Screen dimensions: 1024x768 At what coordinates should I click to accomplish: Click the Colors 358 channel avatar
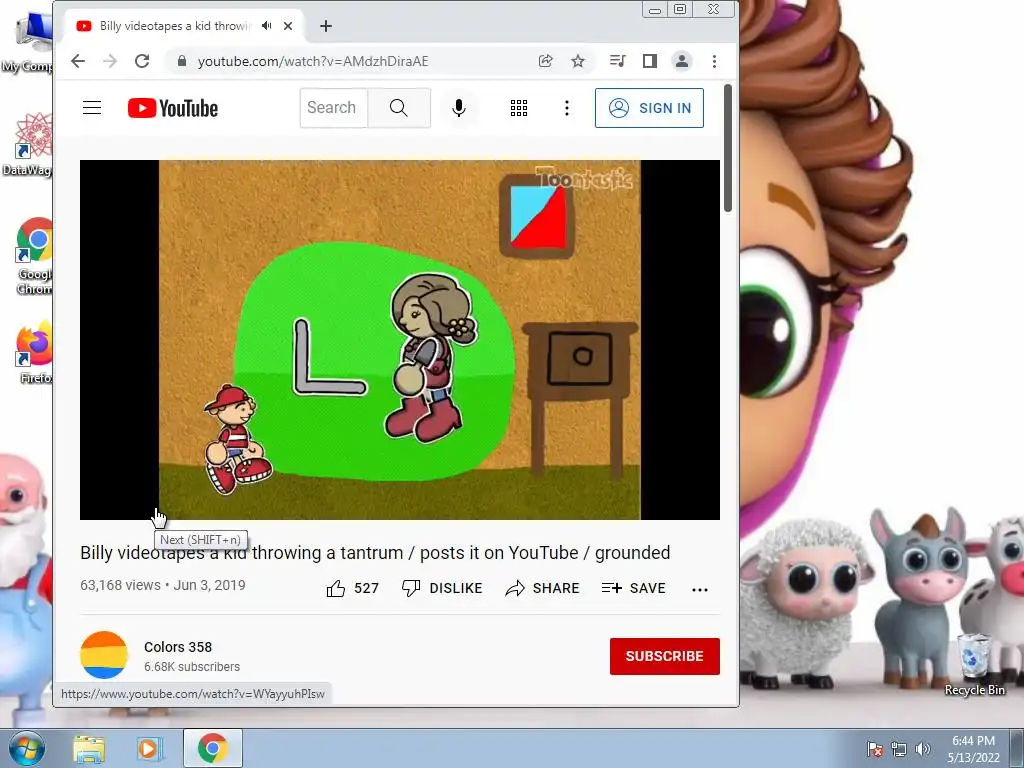coord(104,655)
